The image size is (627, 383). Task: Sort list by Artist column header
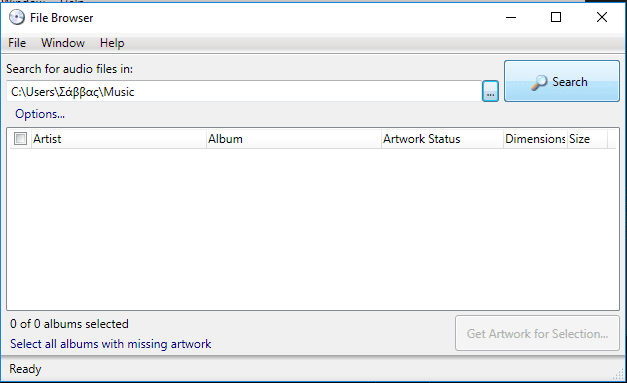pyautogui.click(x=119, y=139)
